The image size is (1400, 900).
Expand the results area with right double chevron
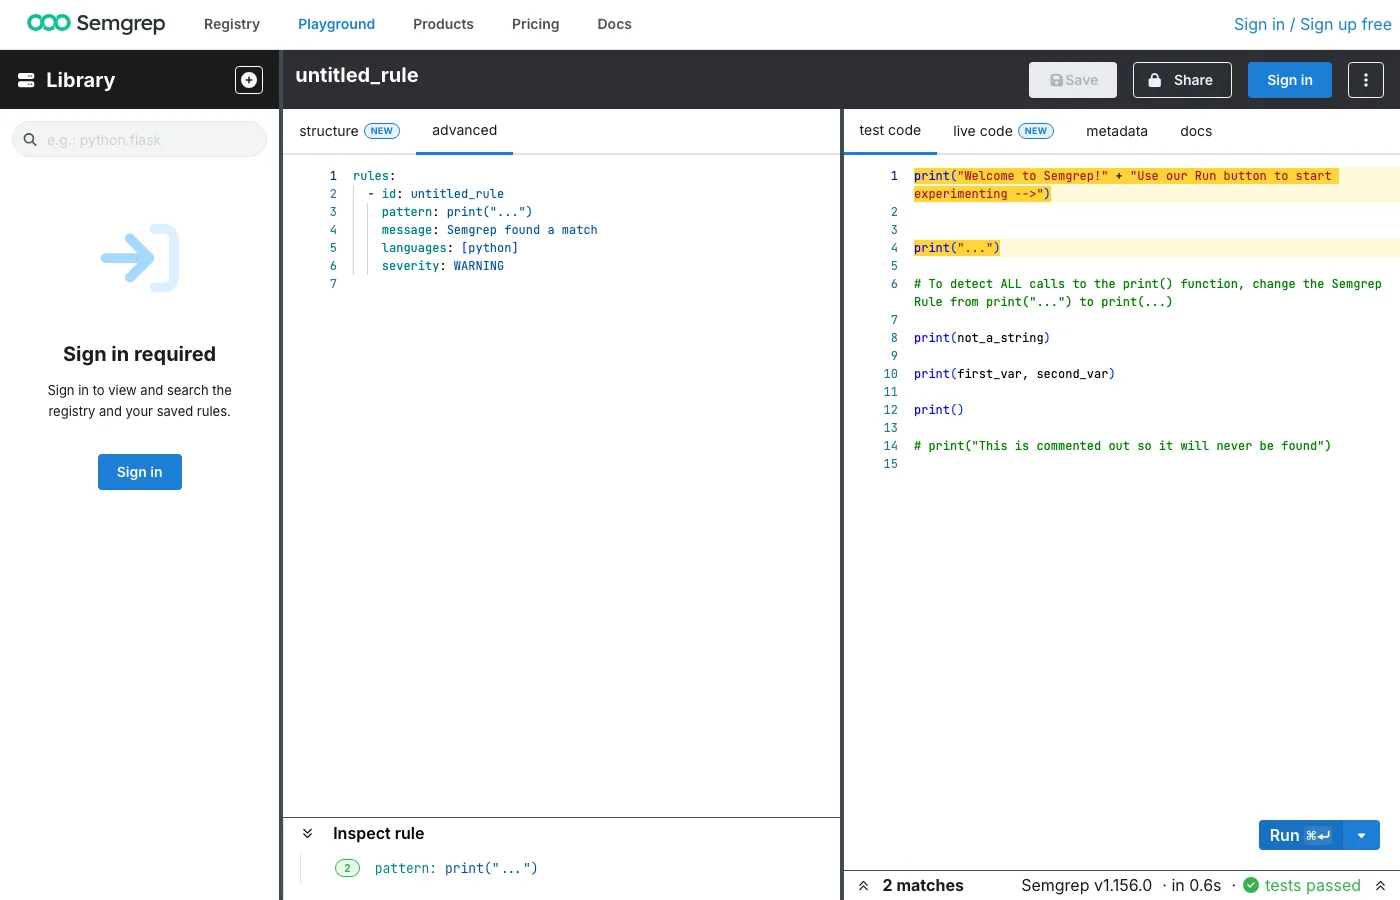pyautogui.click(x=1381, y=885)
